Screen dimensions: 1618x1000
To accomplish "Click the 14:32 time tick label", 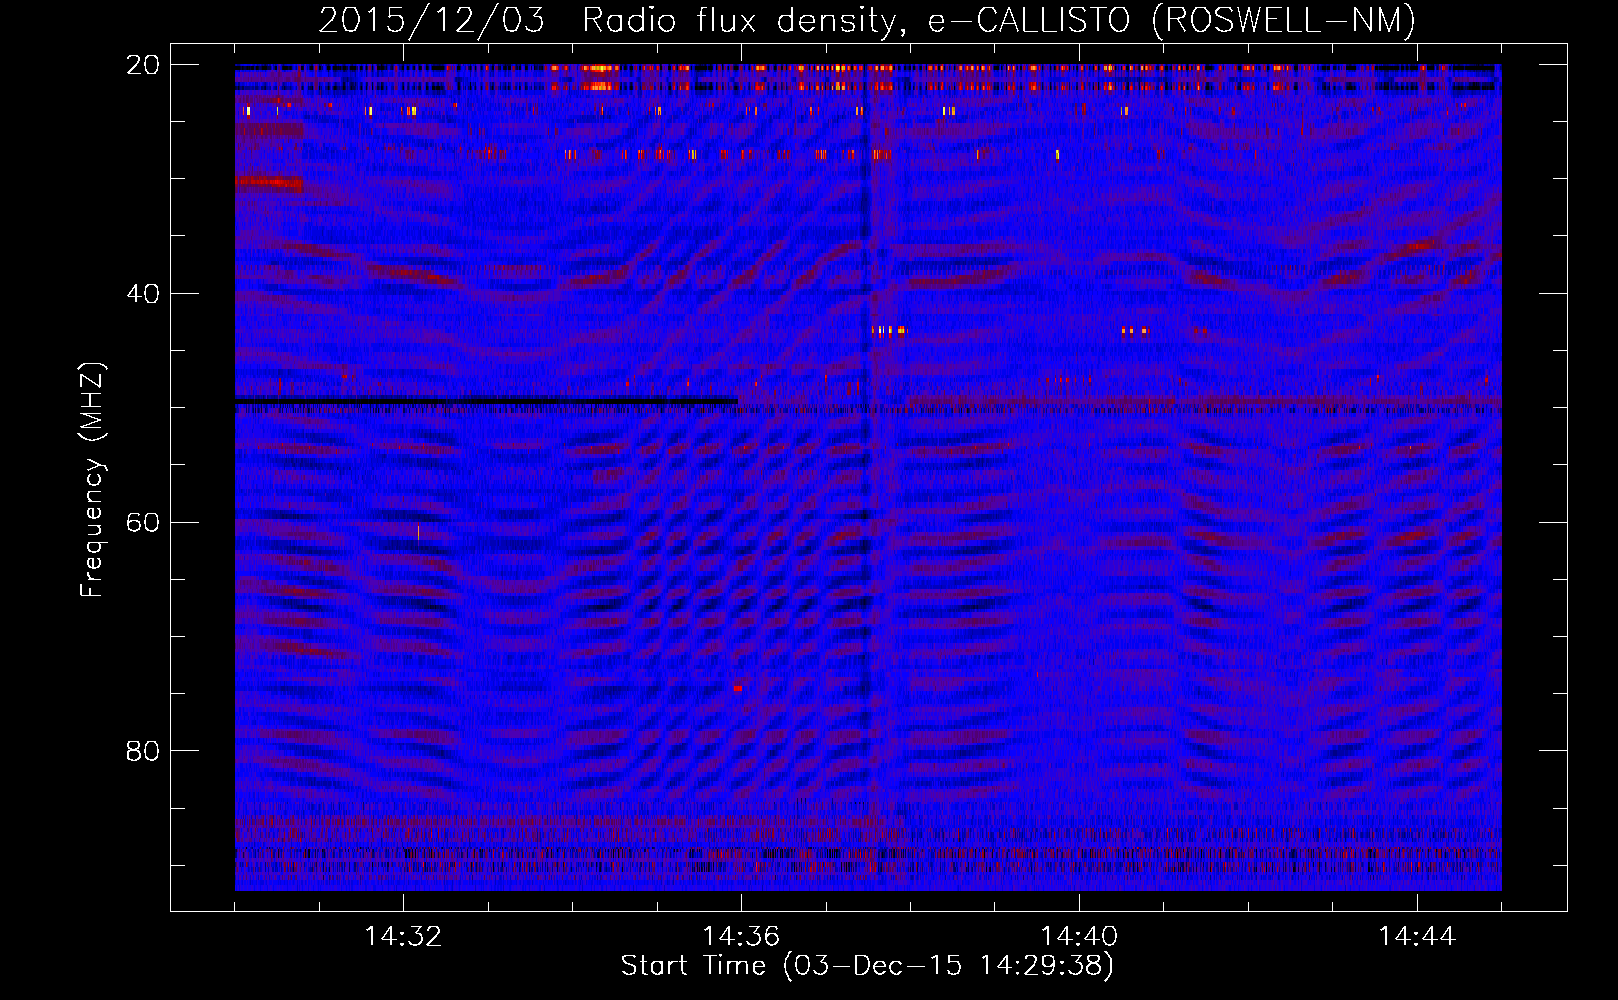I will click(403, 937).
